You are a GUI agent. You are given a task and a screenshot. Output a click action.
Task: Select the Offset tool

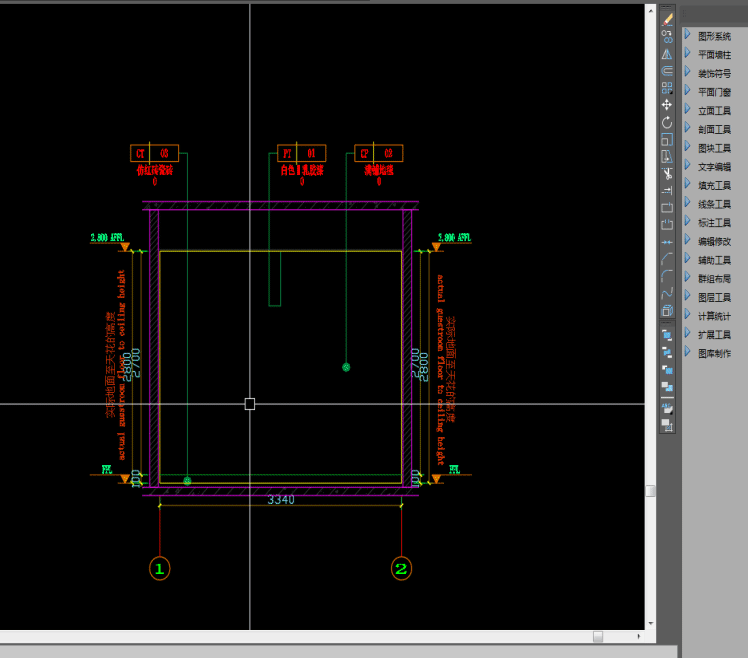coord(667,71)
